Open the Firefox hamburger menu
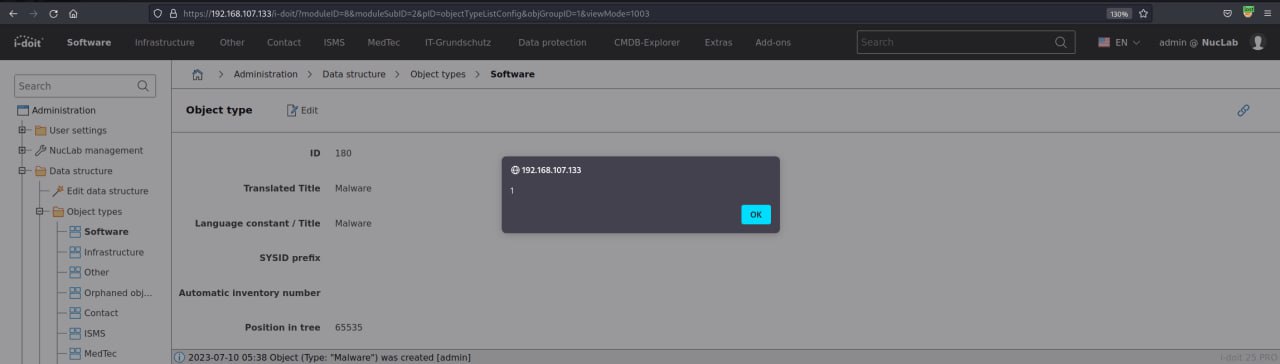 point(1267,14)
